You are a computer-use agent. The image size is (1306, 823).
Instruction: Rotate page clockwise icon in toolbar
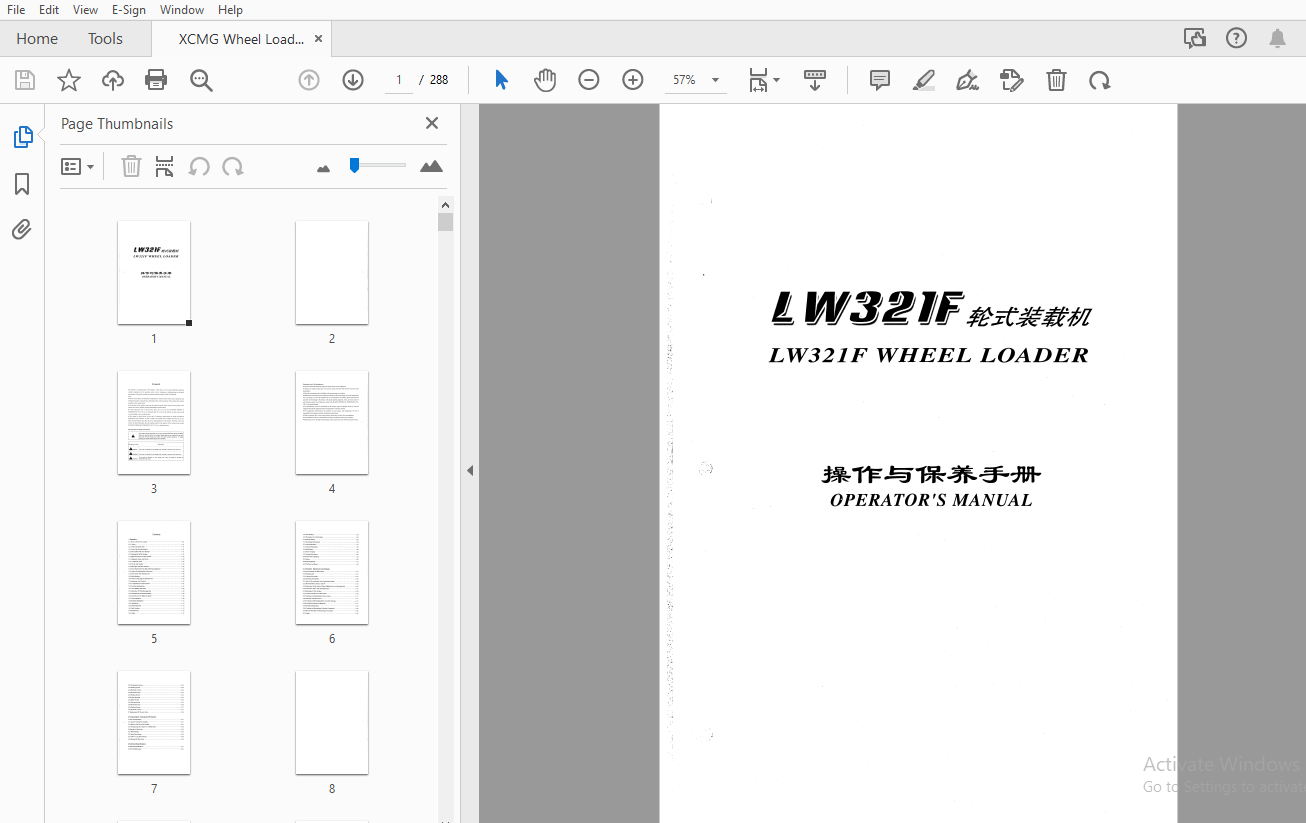tap(1100, 80)
